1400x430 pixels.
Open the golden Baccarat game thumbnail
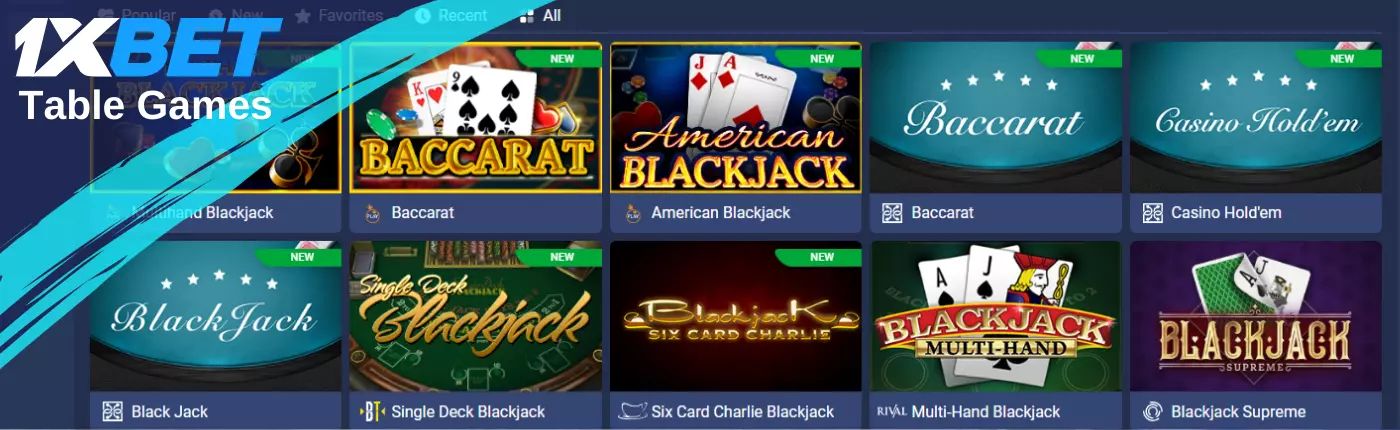click(x=476, y=117)
